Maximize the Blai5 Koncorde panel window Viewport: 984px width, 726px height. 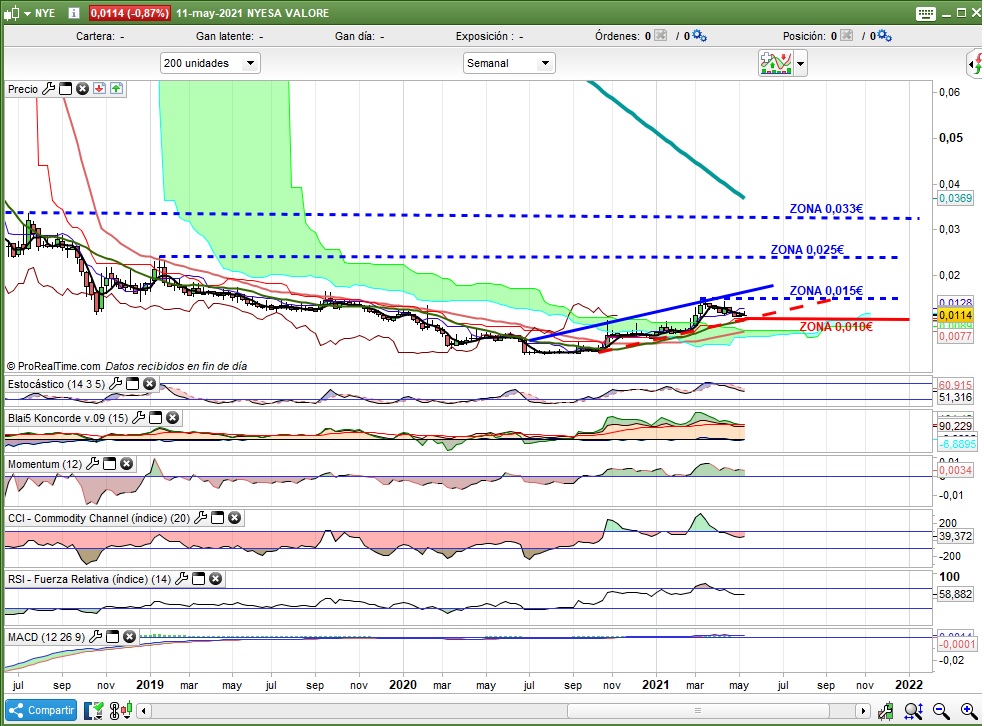(156, 418)
